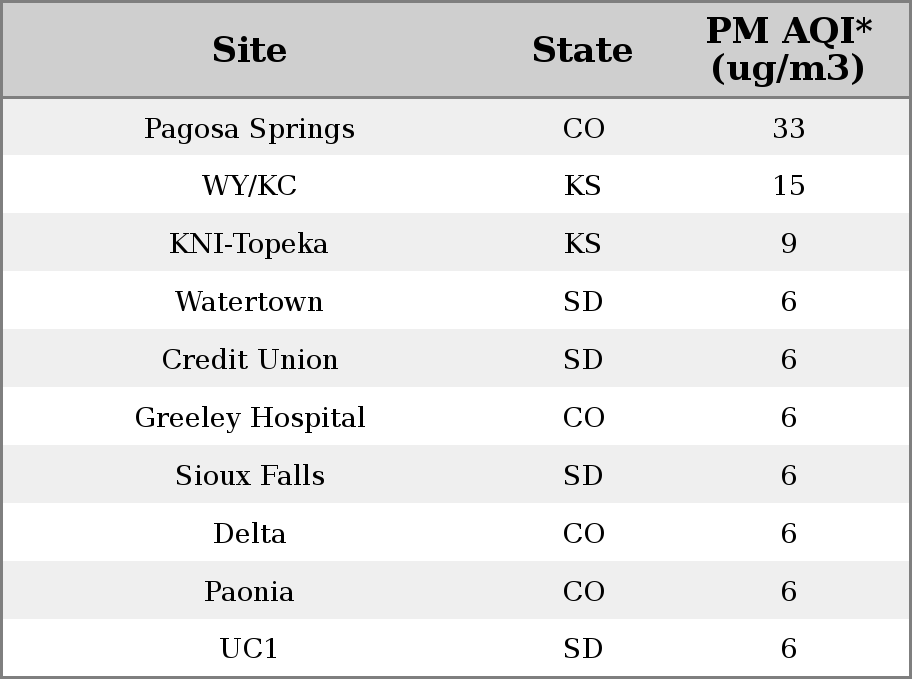Select the Delta site cell
This screenshot has height=679, width=912.
tap(250, 533)
